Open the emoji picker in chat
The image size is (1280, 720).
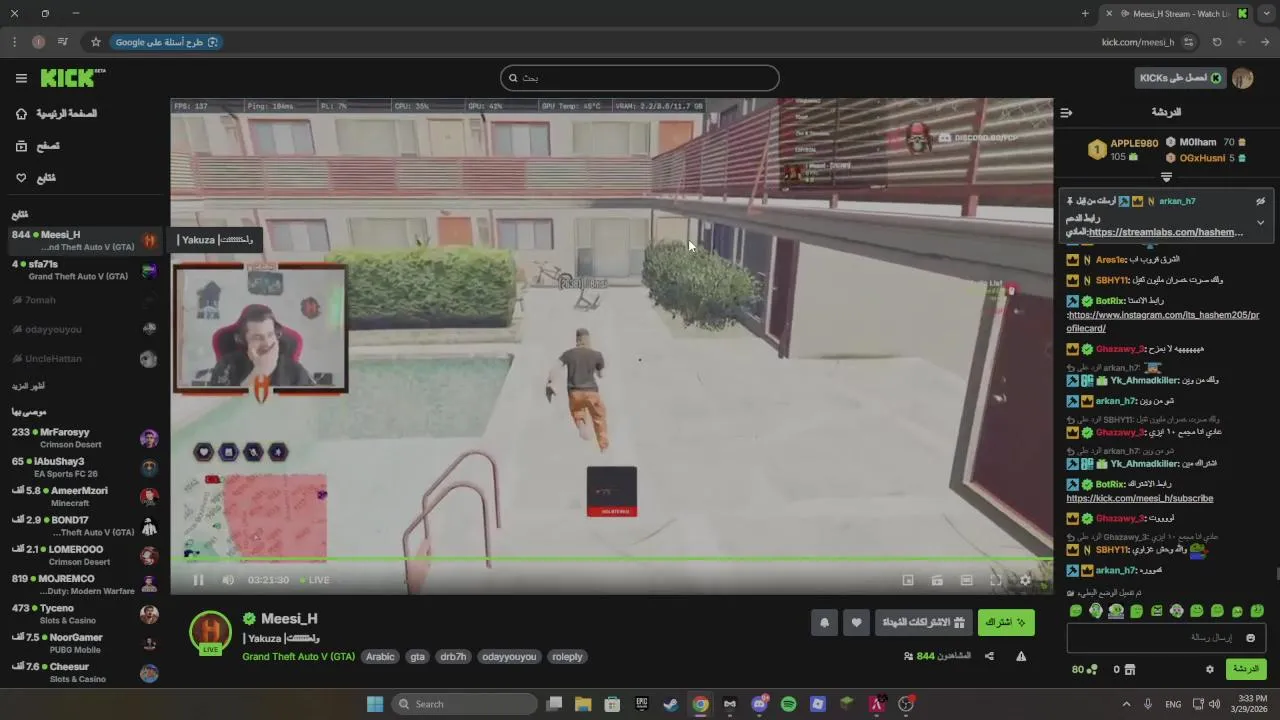pyautogui.click(x=1250, y=638)
